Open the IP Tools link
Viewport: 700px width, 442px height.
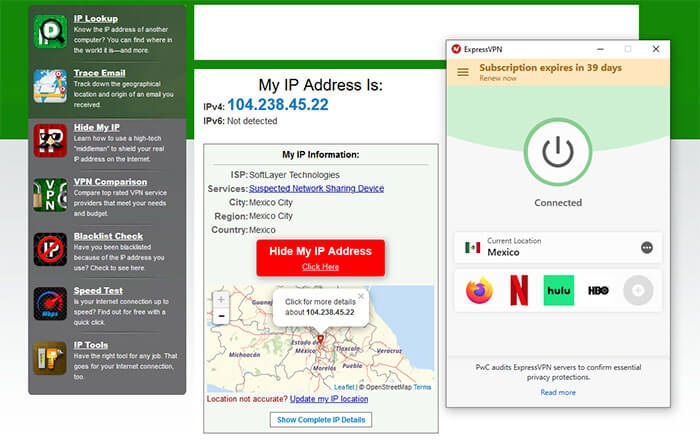(x=91, y=345)
